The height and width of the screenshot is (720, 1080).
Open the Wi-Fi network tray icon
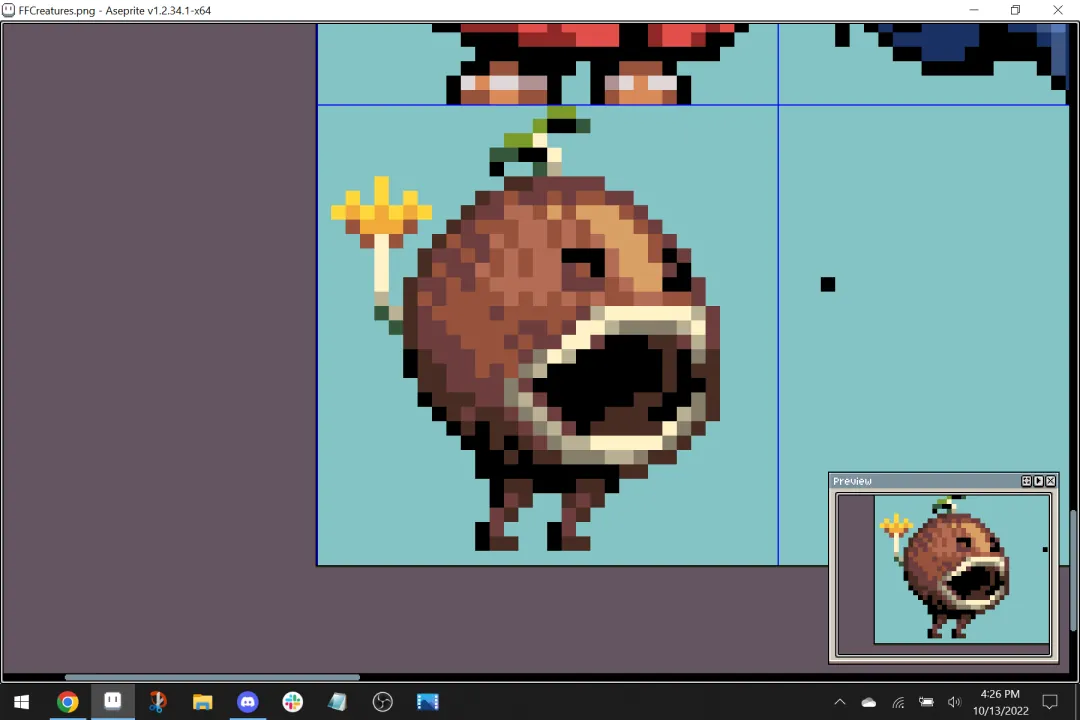[898, 702]
